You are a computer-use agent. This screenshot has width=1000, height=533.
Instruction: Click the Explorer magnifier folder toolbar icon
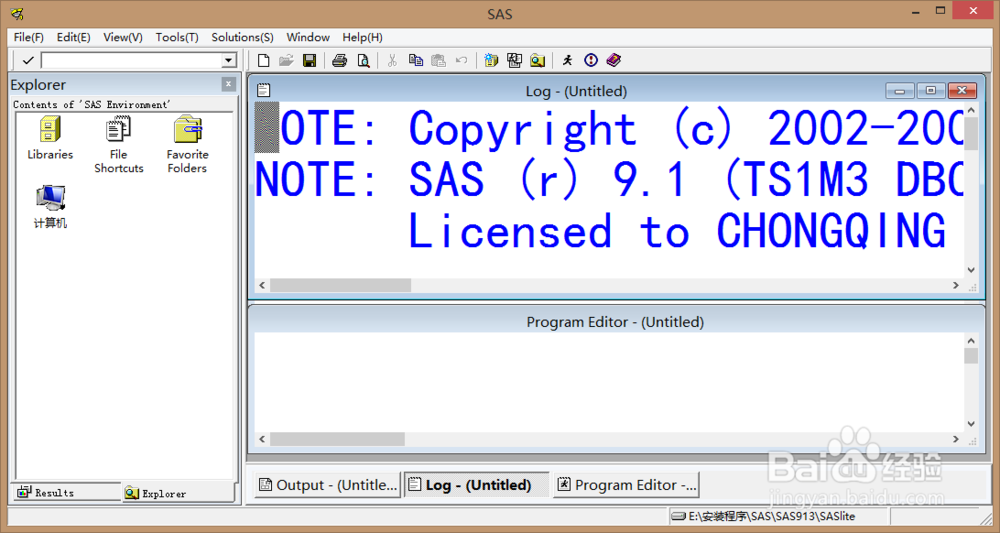[x=538, y=61]
